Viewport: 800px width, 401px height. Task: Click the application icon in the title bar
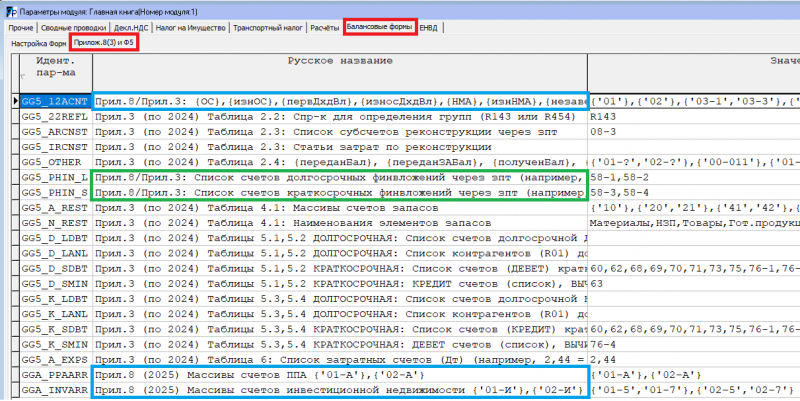[9, 9]
